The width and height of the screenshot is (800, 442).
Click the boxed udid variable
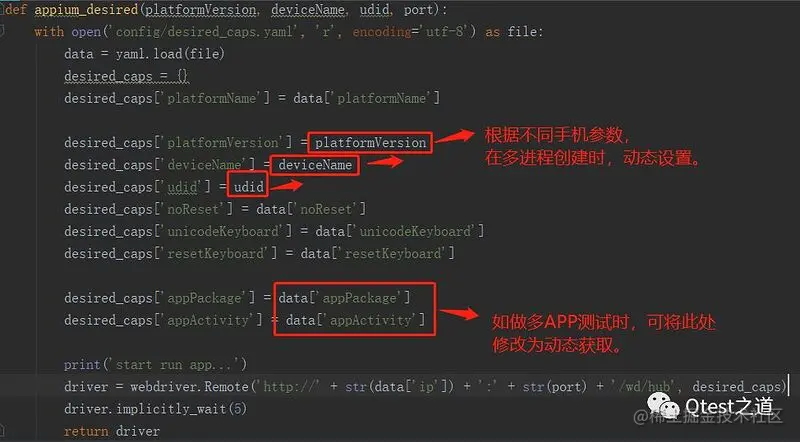[x=248, y=187]
